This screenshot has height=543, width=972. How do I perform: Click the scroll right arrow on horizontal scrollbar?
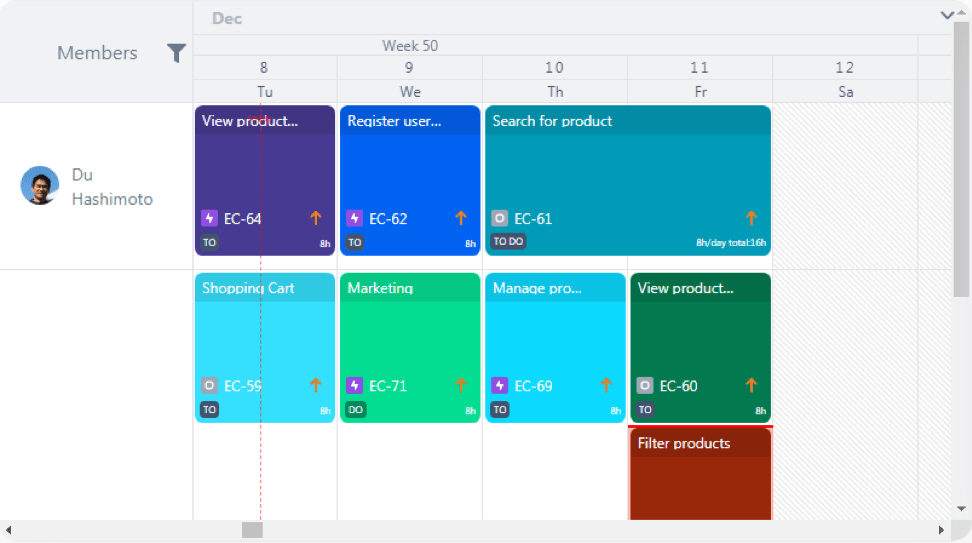coord(941,530)
